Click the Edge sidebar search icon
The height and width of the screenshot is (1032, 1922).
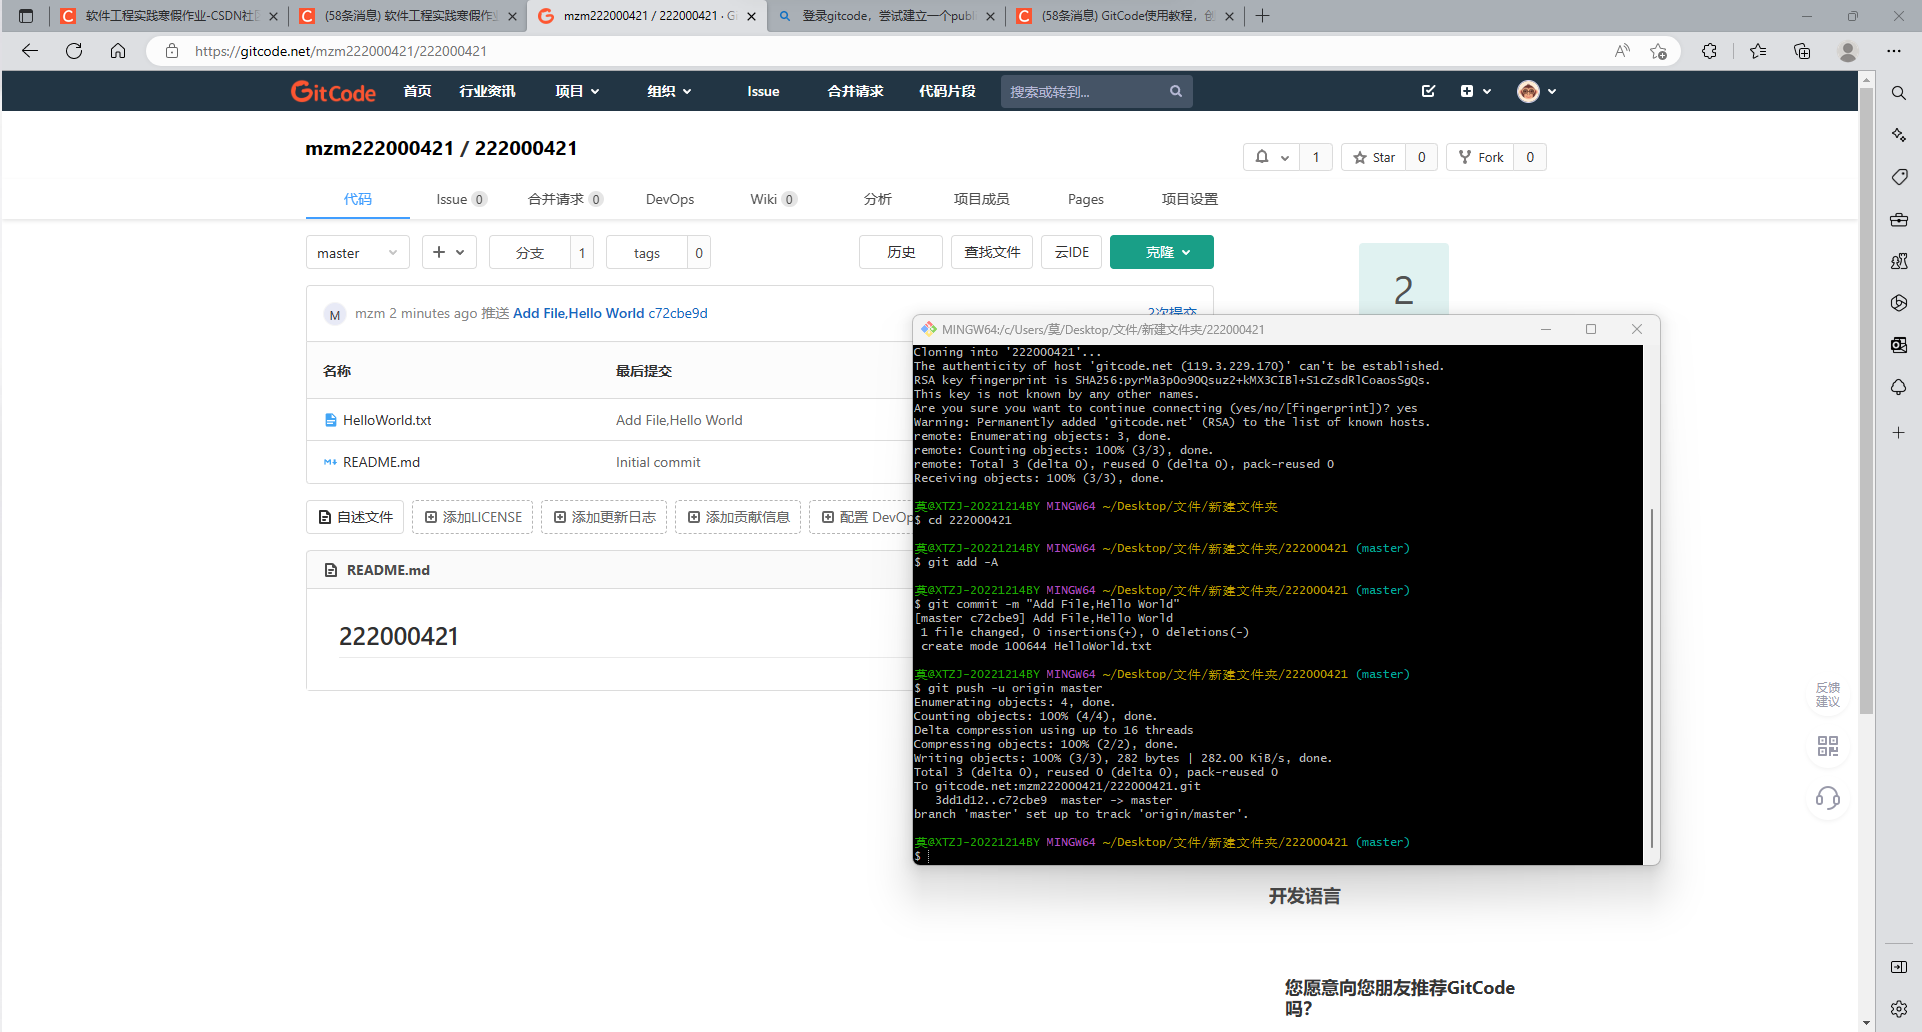1898,93
